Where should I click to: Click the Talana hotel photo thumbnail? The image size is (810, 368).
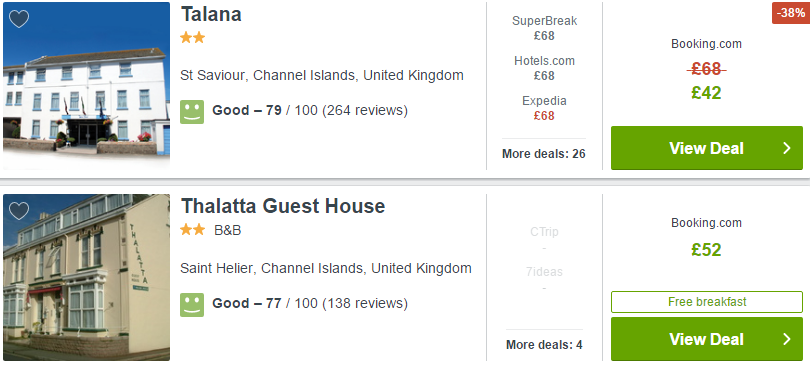click(86, 86)
